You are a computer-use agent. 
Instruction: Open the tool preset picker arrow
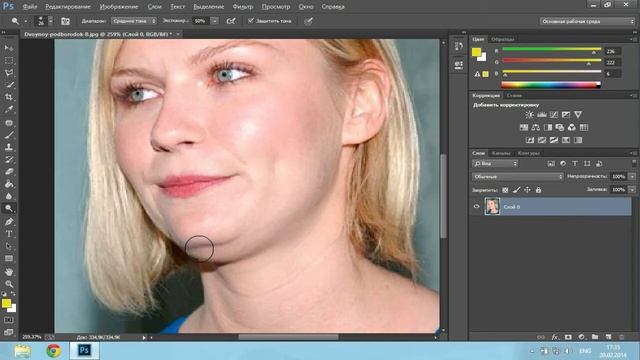click(25, 21)
